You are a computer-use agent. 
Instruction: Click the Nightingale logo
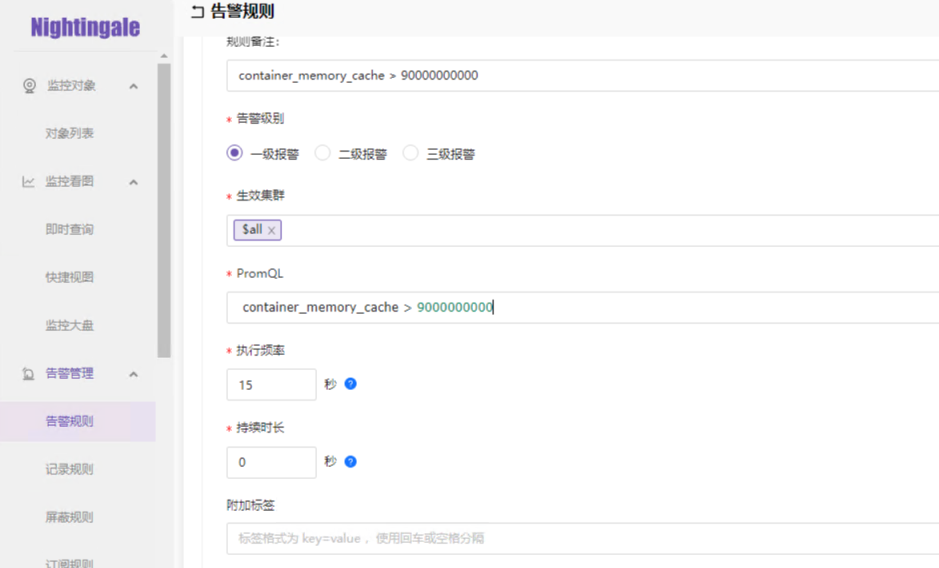tap(85, 28)
